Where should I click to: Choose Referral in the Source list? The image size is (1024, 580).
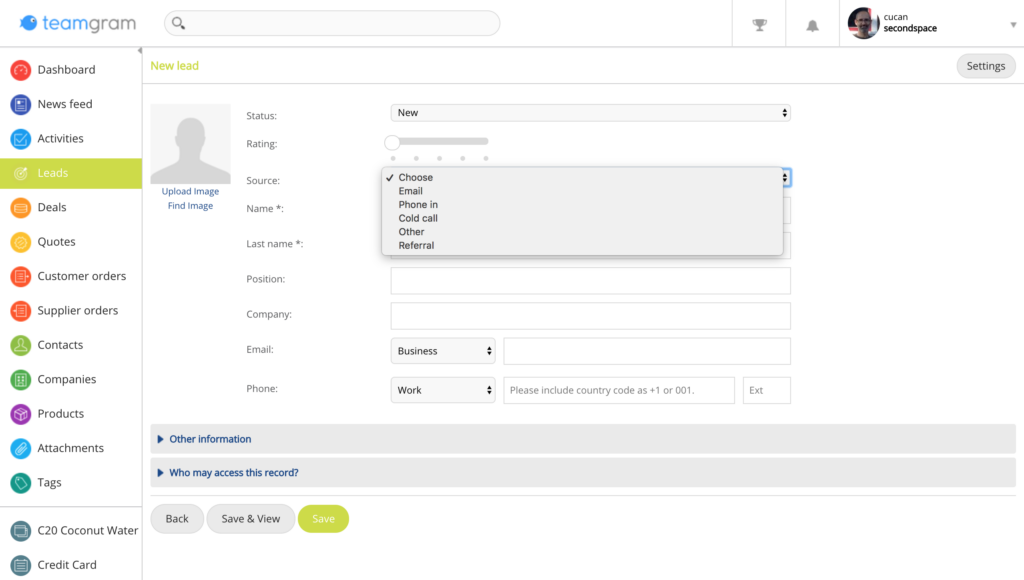point(416,246)
